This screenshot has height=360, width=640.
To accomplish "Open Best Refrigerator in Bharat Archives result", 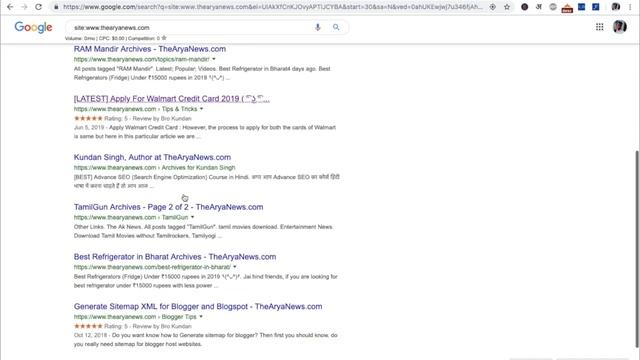I will (175, 257).
